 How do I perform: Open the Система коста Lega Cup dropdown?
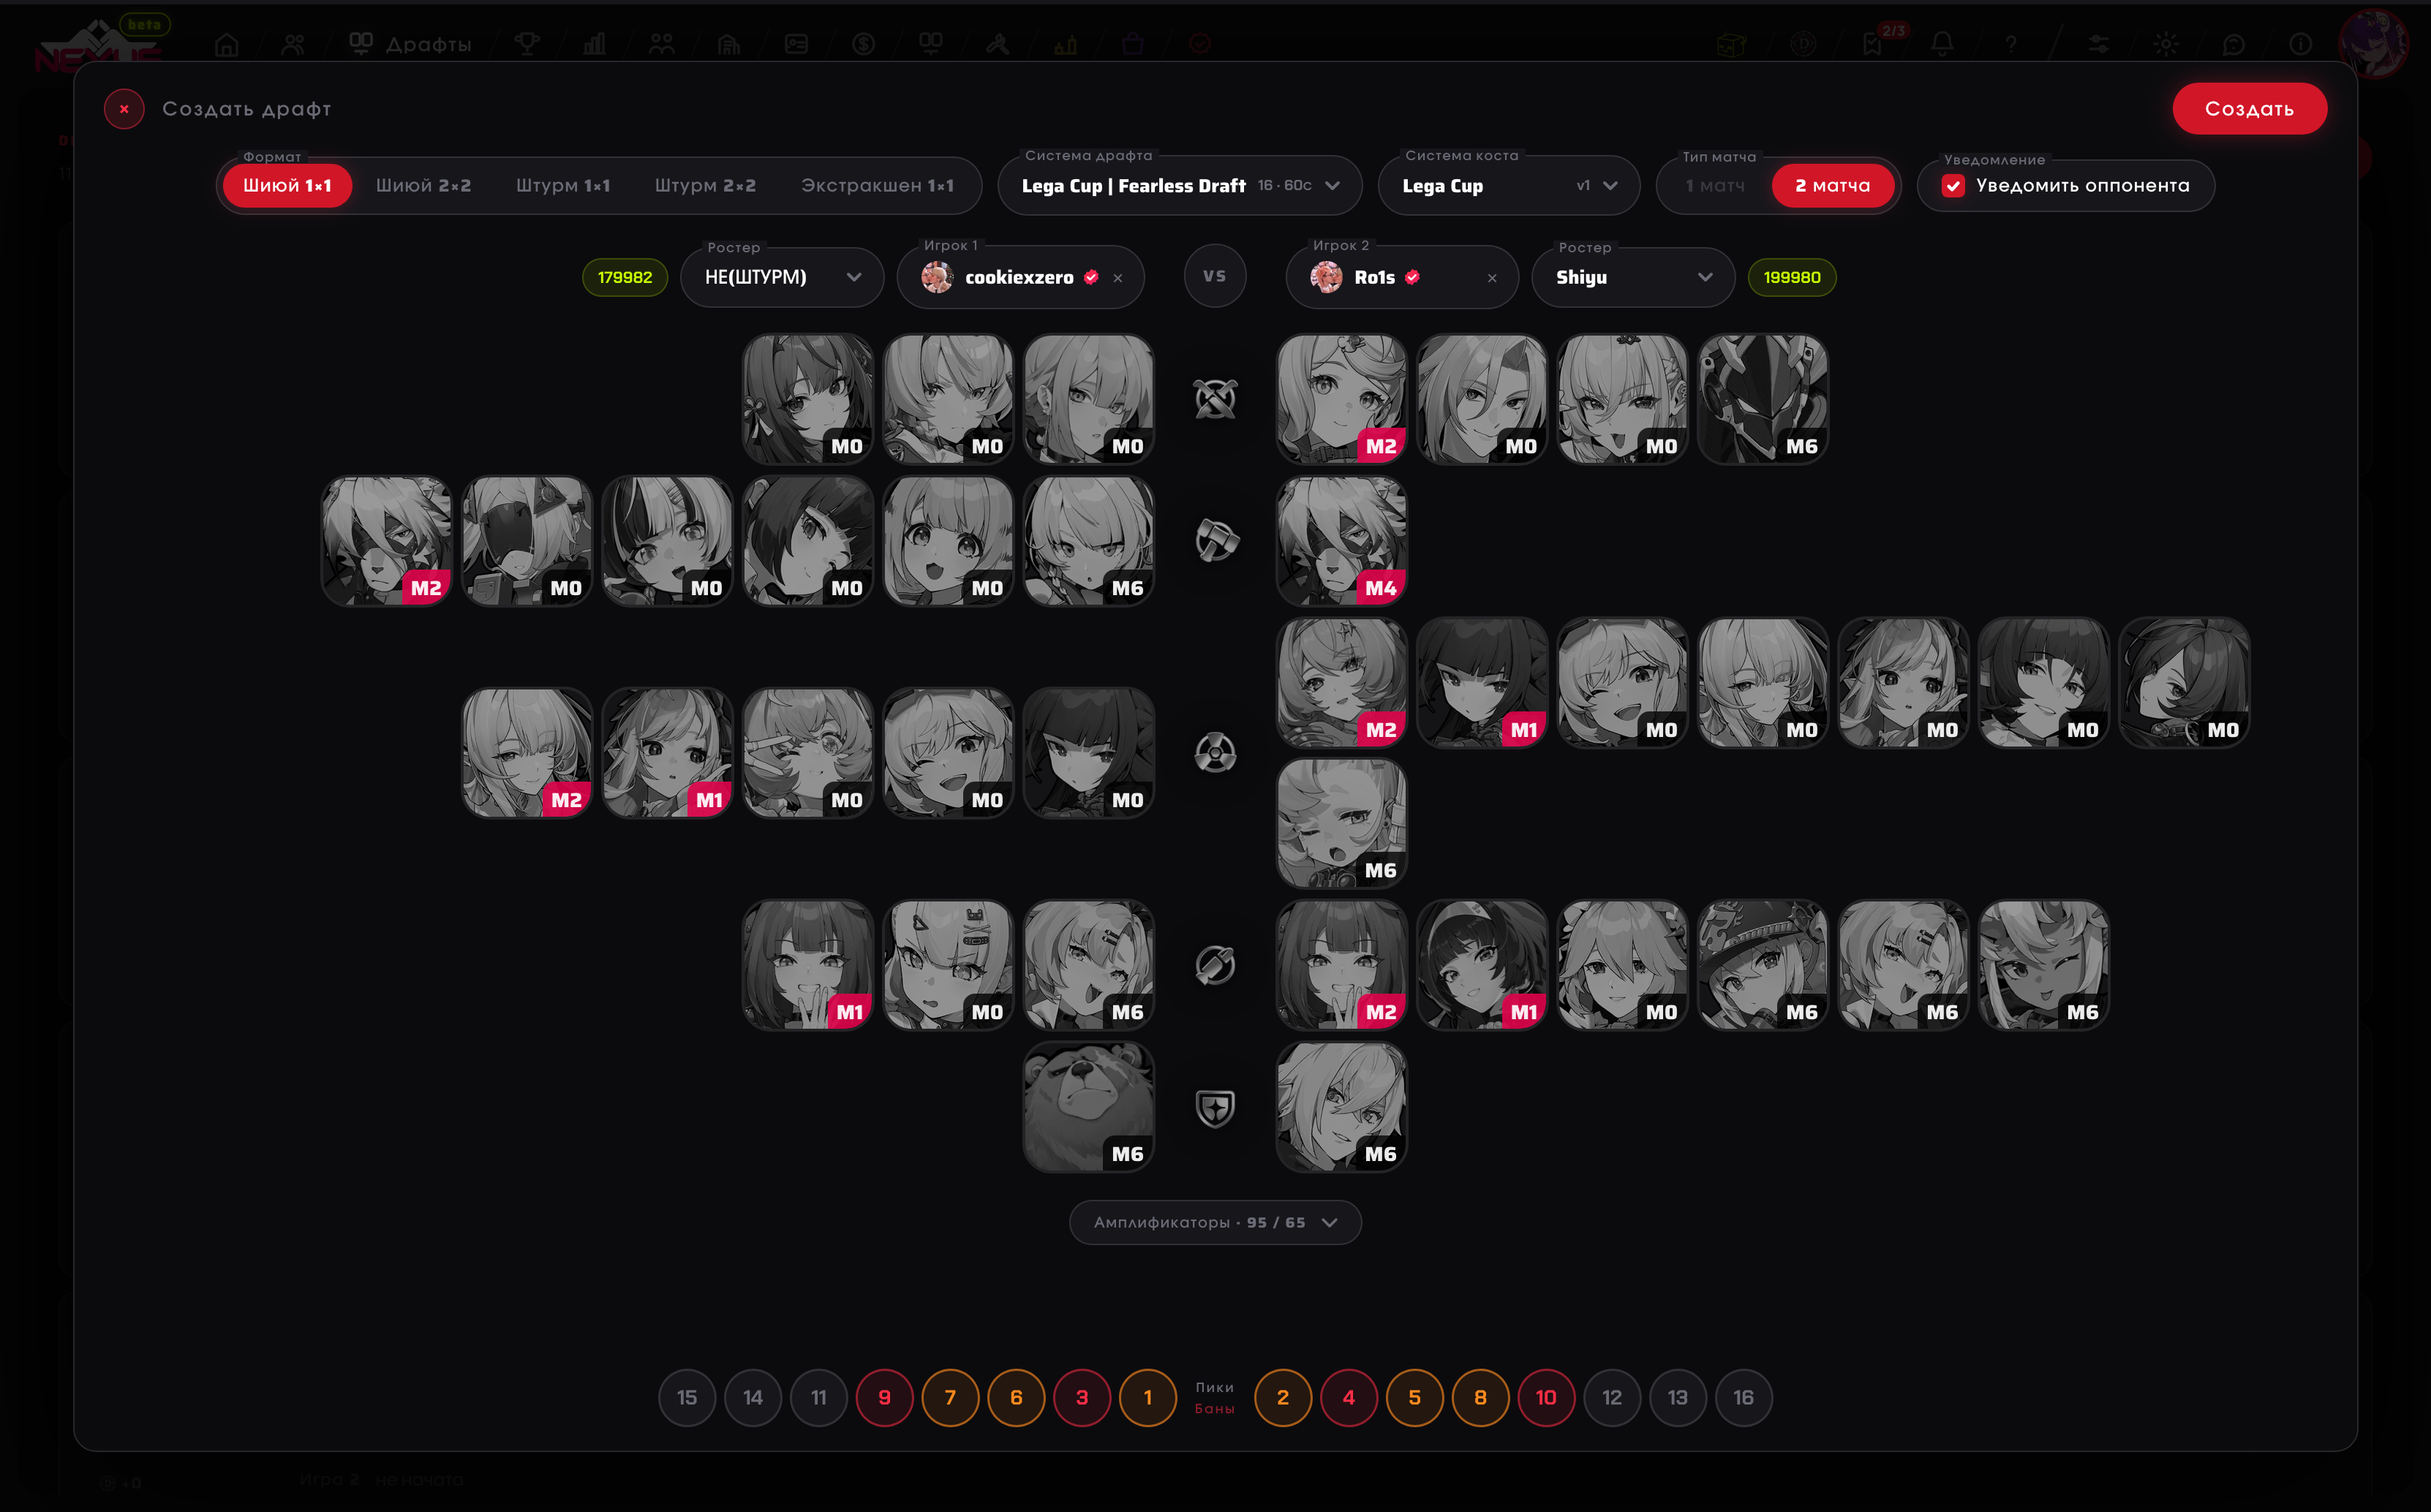[1509, 186]
